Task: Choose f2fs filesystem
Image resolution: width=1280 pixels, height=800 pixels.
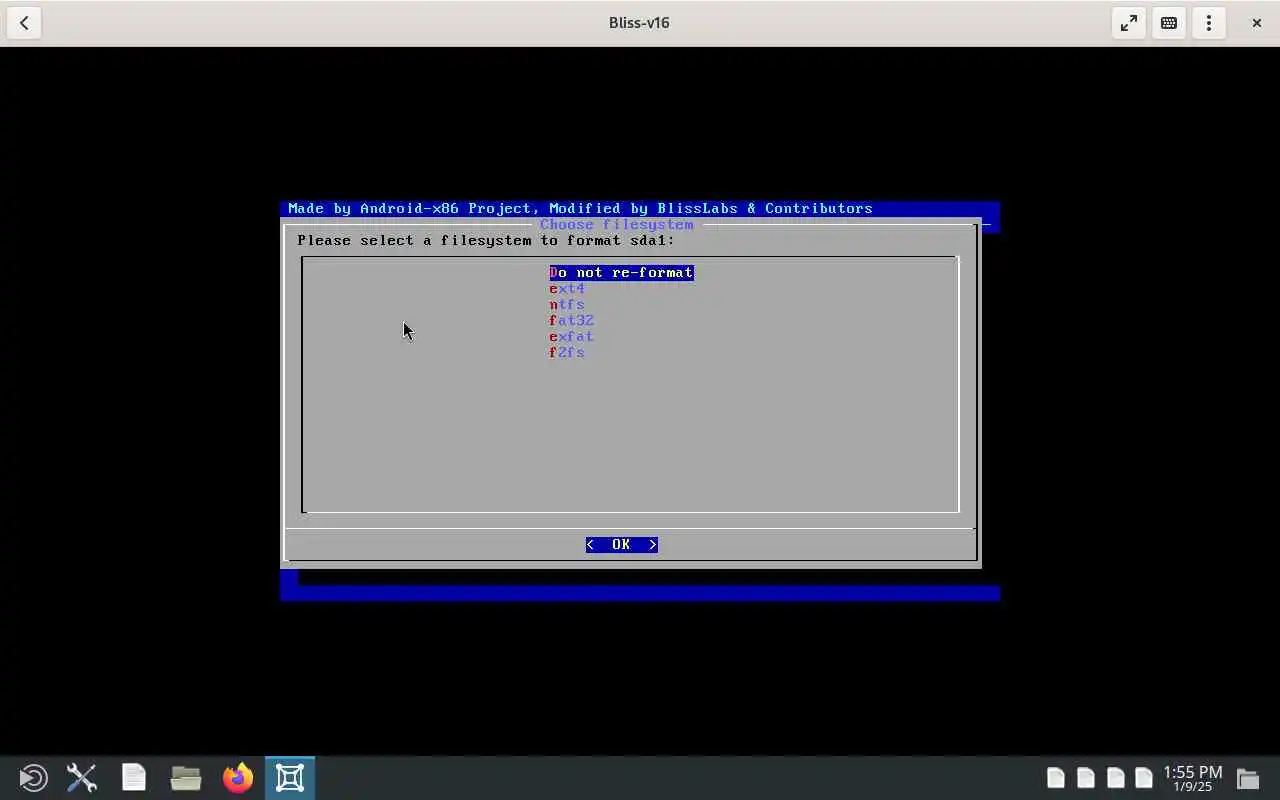Action: [x=567, y=352]
